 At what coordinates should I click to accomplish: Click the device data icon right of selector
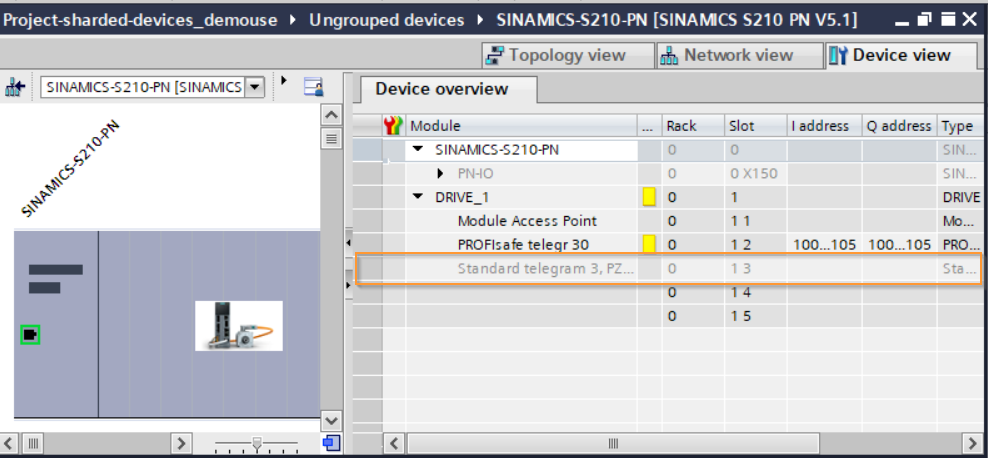[314, 86]
